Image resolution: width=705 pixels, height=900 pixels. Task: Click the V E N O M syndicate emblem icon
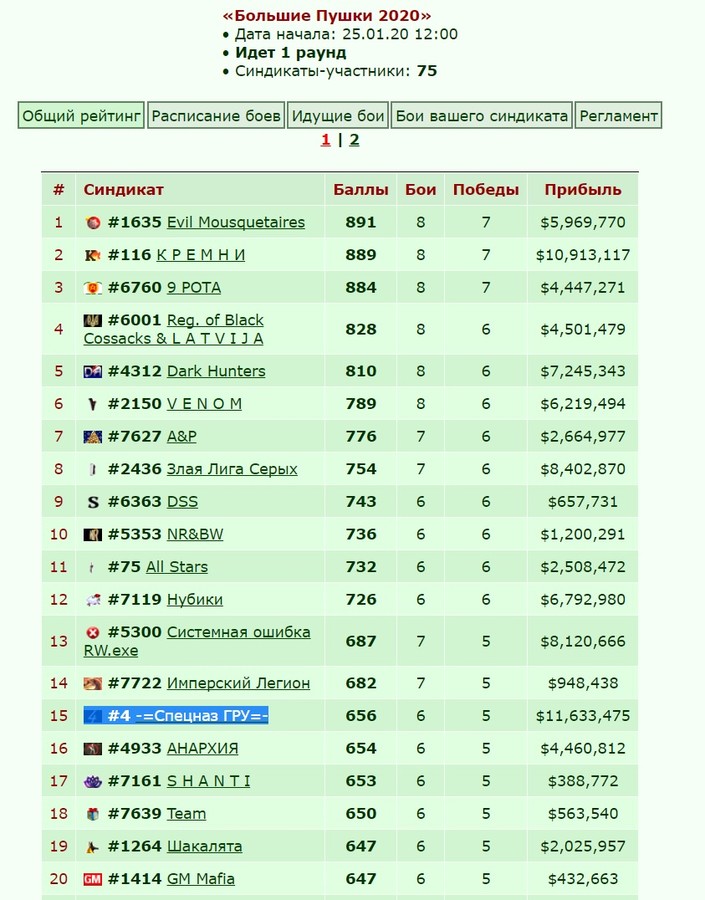point(92,405)
